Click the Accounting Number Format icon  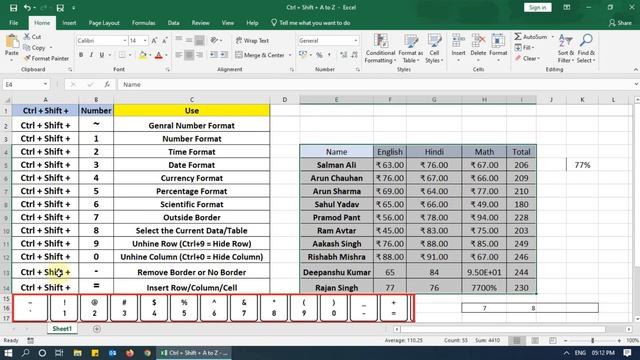pyautogui.click(x=303, y=55)
